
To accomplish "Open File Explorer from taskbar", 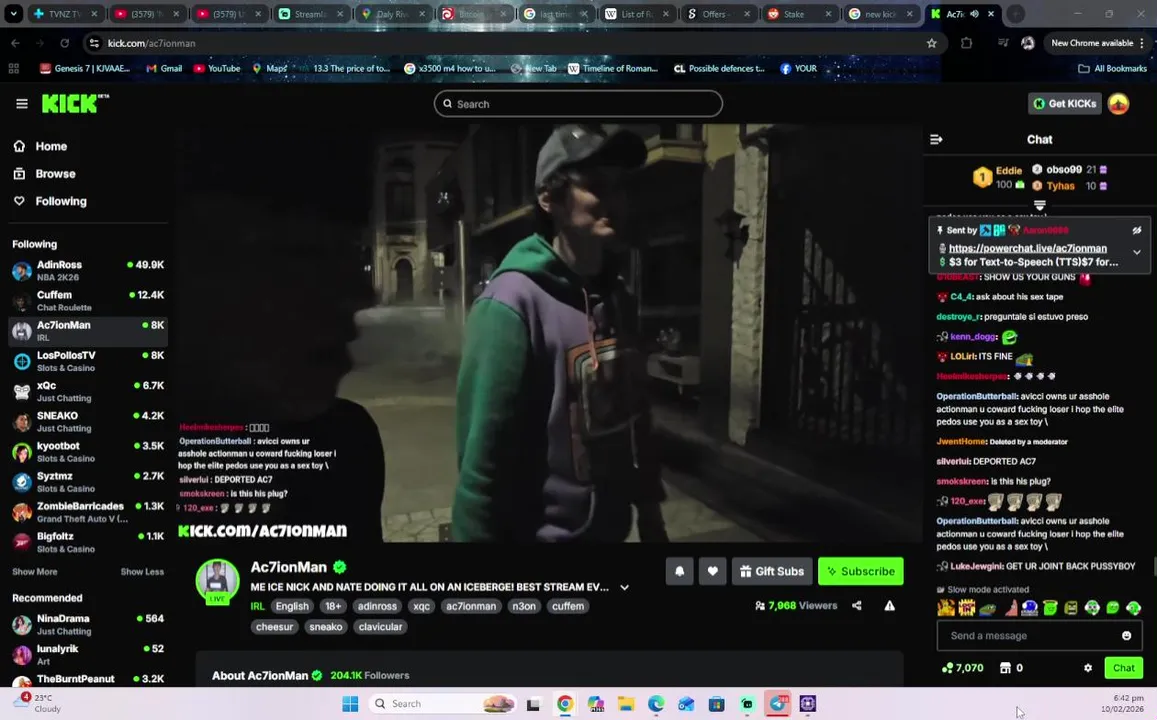I will pos(626,704).
